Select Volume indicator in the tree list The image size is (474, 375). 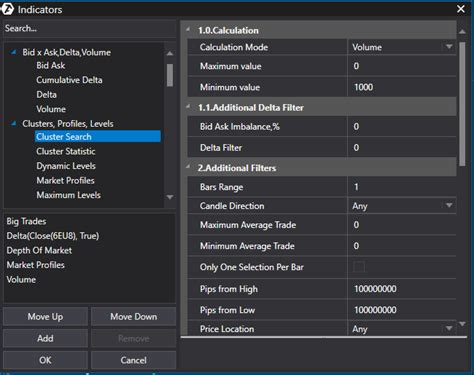[x=51, y=109]
